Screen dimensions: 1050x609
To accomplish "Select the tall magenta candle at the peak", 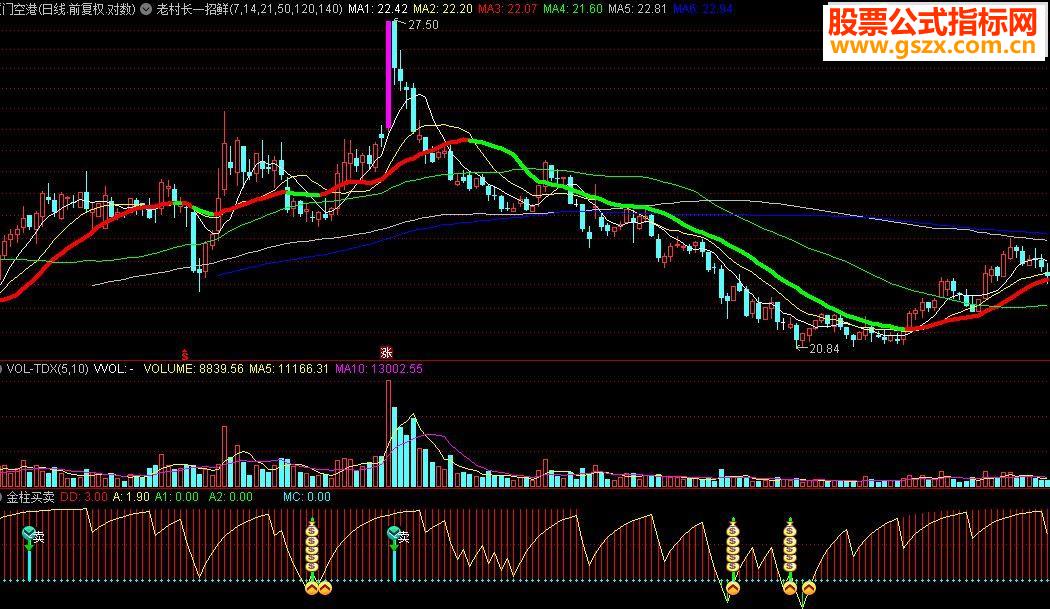I will 388,74.
